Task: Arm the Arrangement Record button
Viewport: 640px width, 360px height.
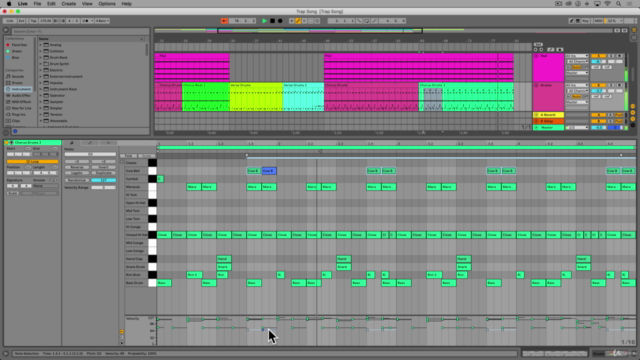Action: tap(280, 21)
